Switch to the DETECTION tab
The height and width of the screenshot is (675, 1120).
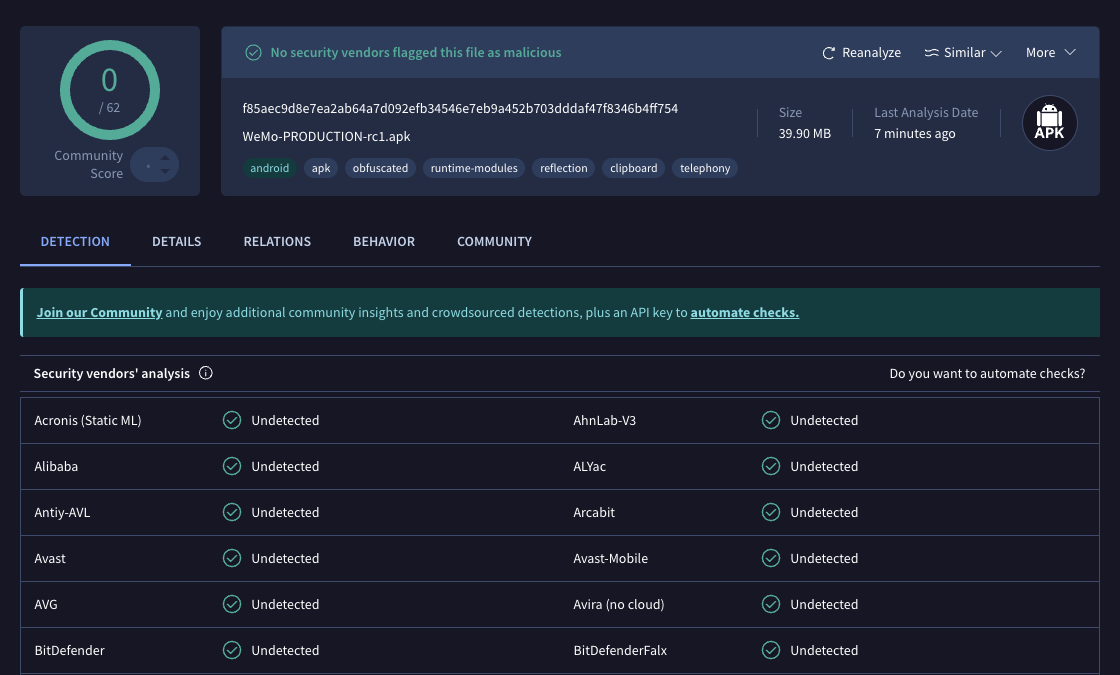[x=75, y=241]
